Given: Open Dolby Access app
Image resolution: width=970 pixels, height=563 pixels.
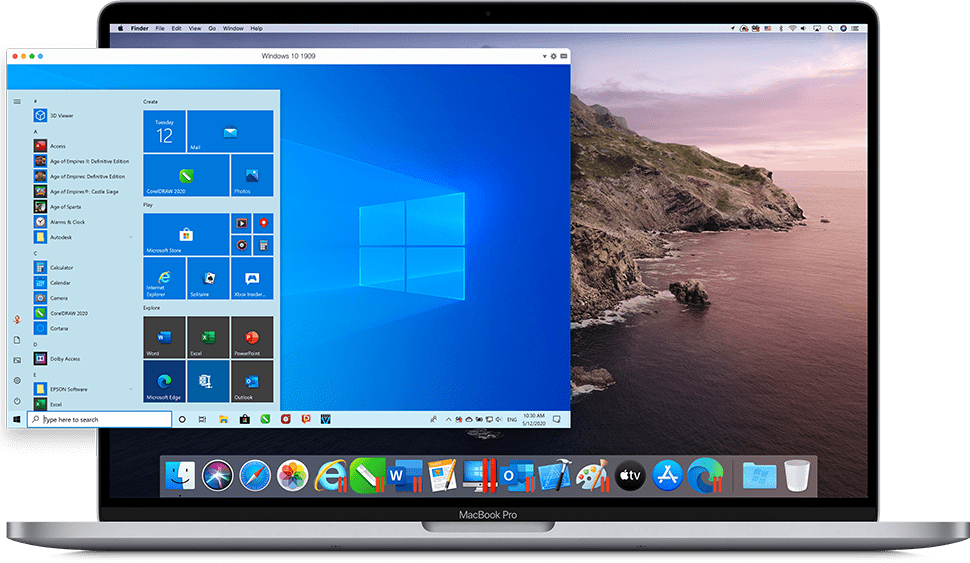Looking at the screenshot, I should [x=58, y=359].
